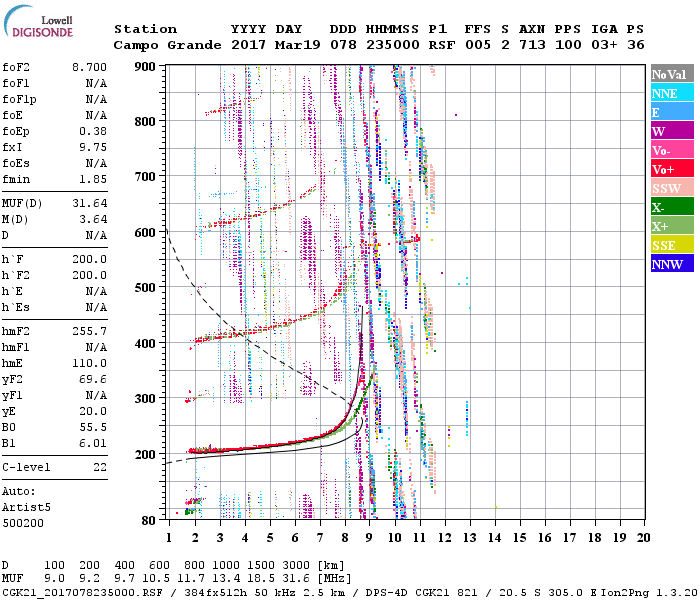
Task: Click the hmF2 value 255.7
Action: coord(90,331)
